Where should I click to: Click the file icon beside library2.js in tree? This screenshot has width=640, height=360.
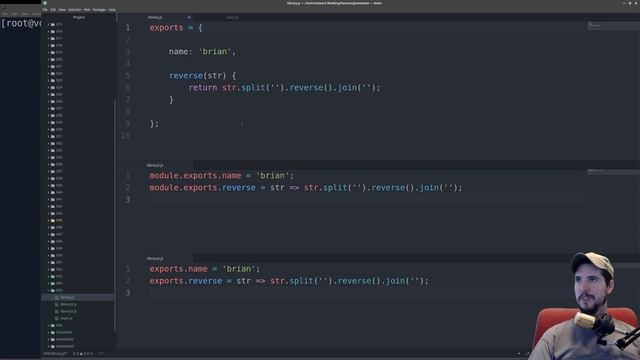pyautogui.click(x=57, y=304)
